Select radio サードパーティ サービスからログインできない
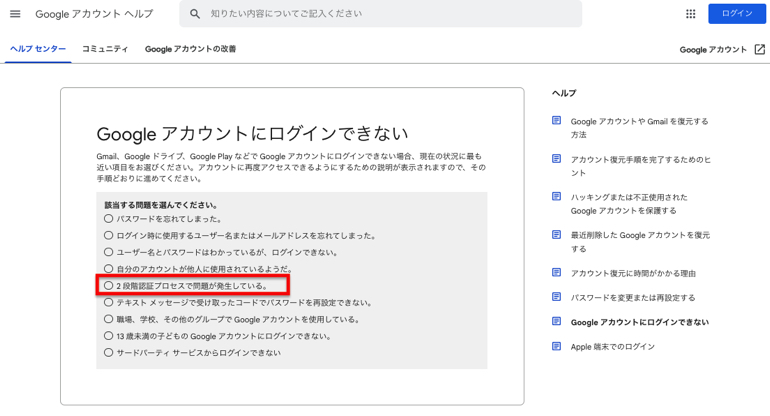Viewport: 770px width, 416px height. 109,352
